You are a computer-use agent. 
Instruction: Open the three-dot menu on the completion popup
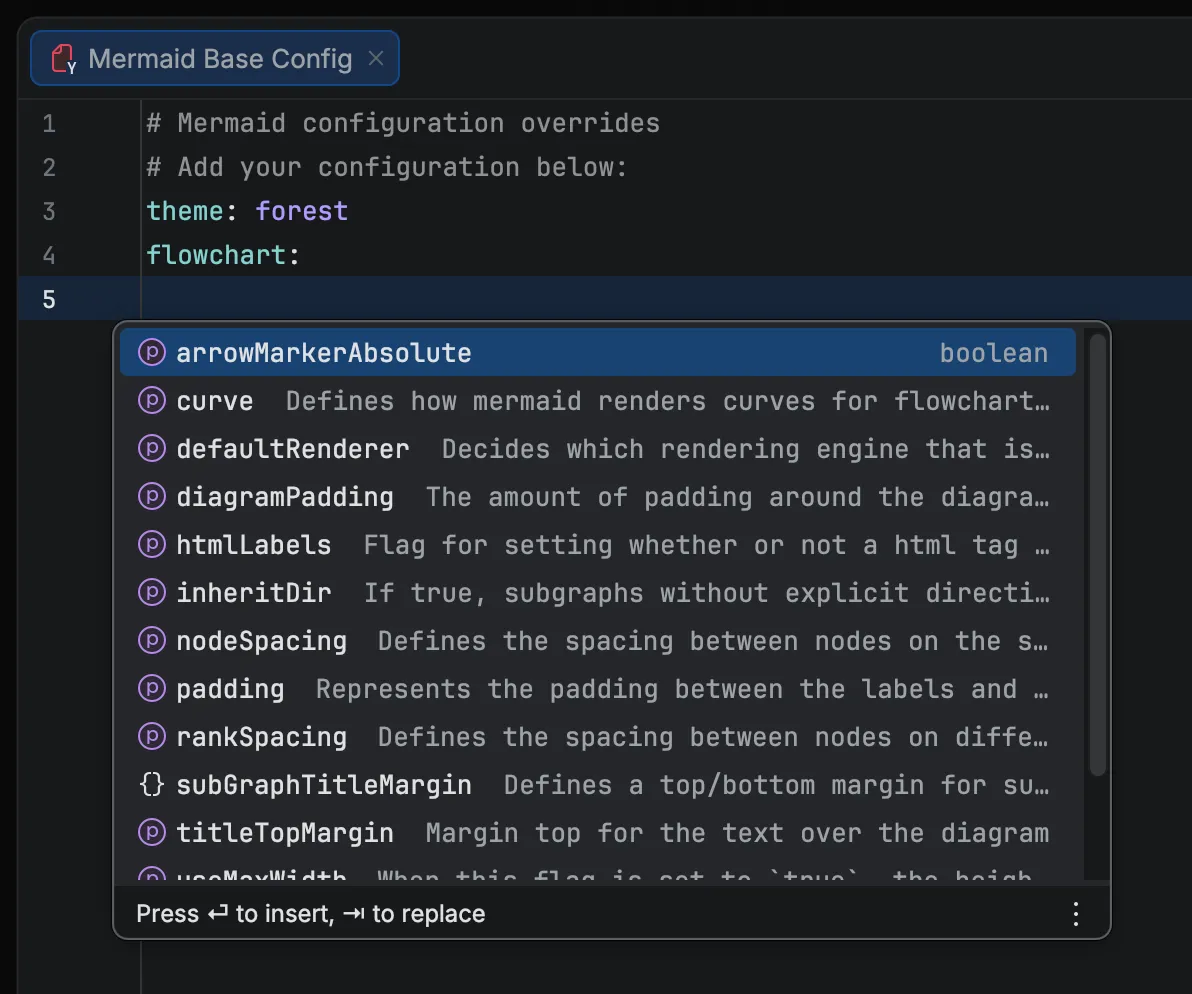[x=1075, y=913]
